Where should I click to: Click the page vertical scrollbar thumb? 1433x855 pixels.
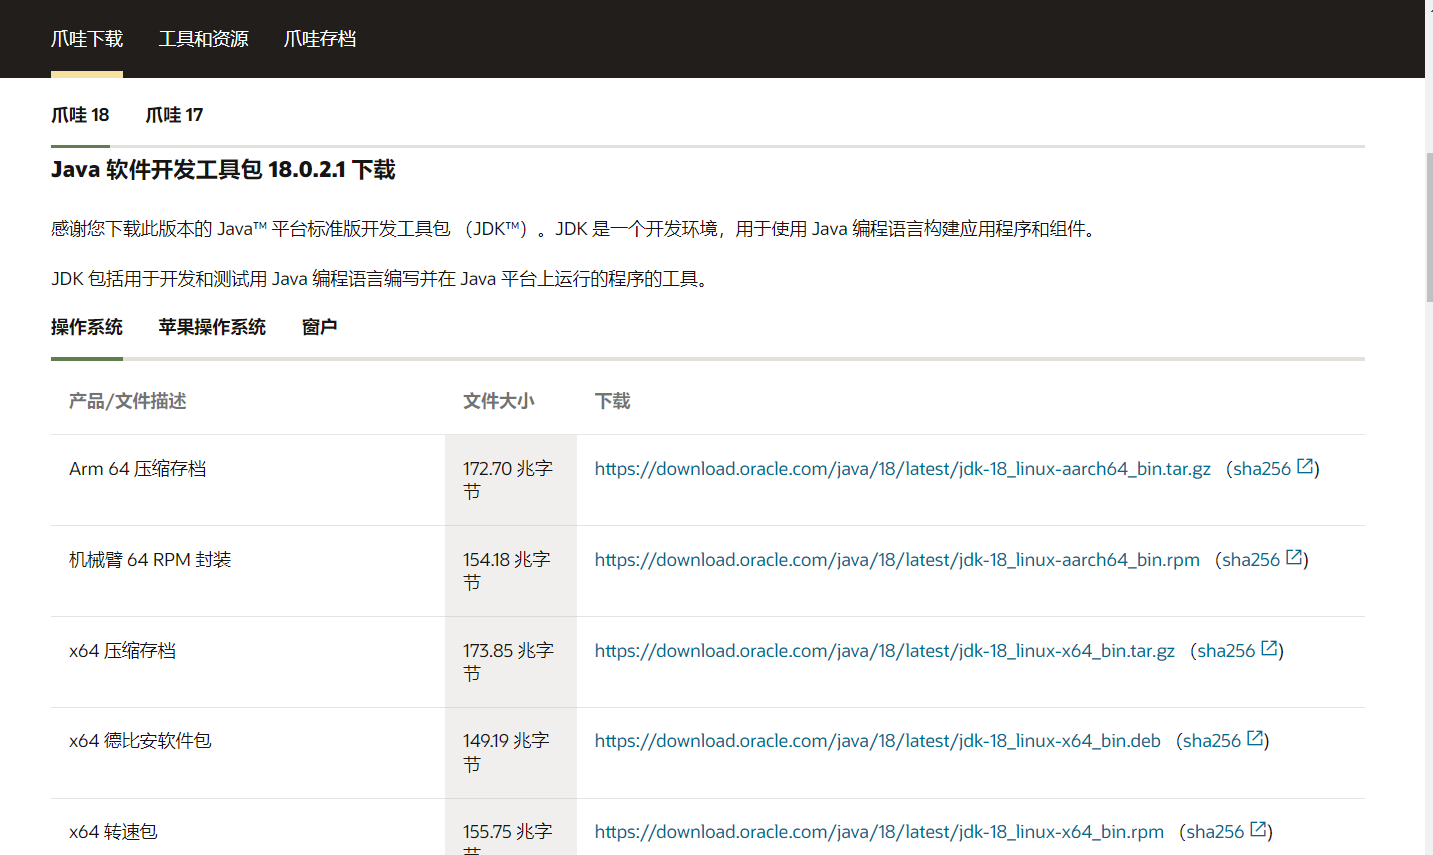click(1429, 227)
